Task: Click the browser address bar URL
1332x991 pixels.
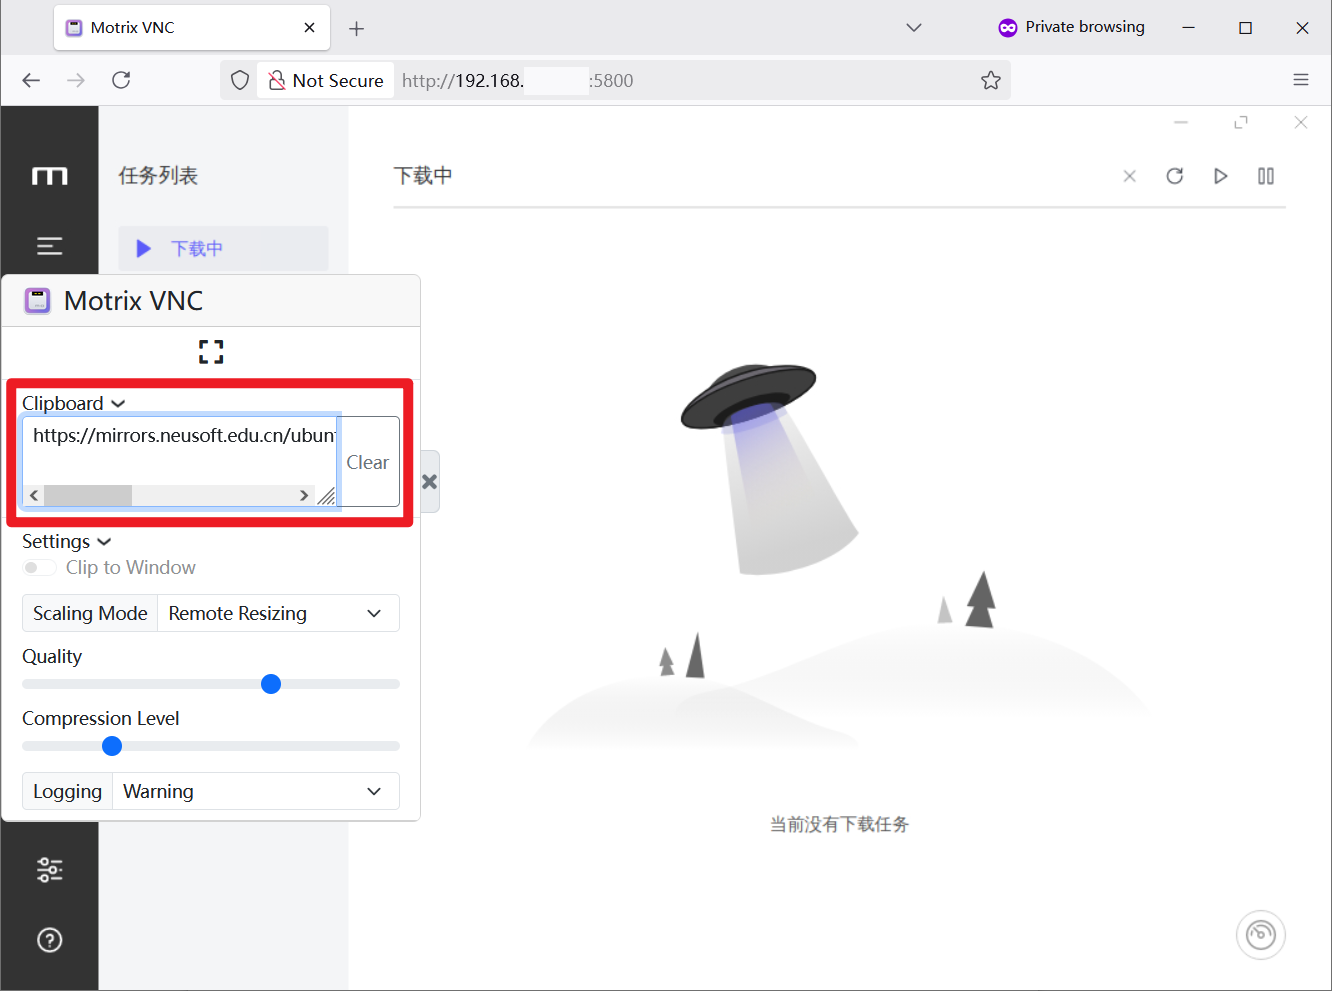Action: tap(517, 80)
